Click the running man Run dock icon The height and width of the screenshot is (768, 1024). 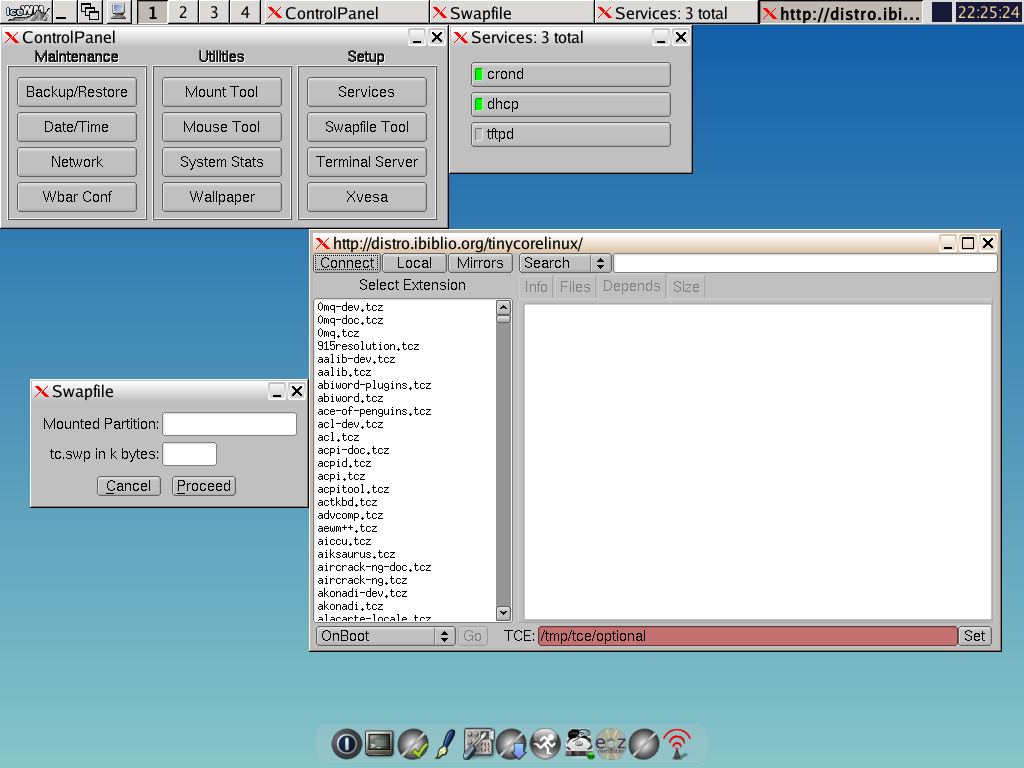[545, 743]
